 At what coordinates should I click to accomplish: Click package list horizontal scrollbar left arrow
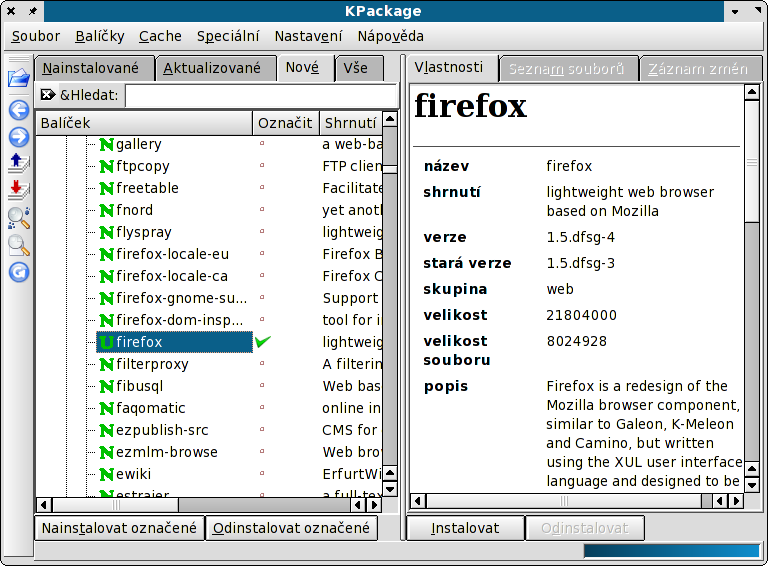pos(44,505)
